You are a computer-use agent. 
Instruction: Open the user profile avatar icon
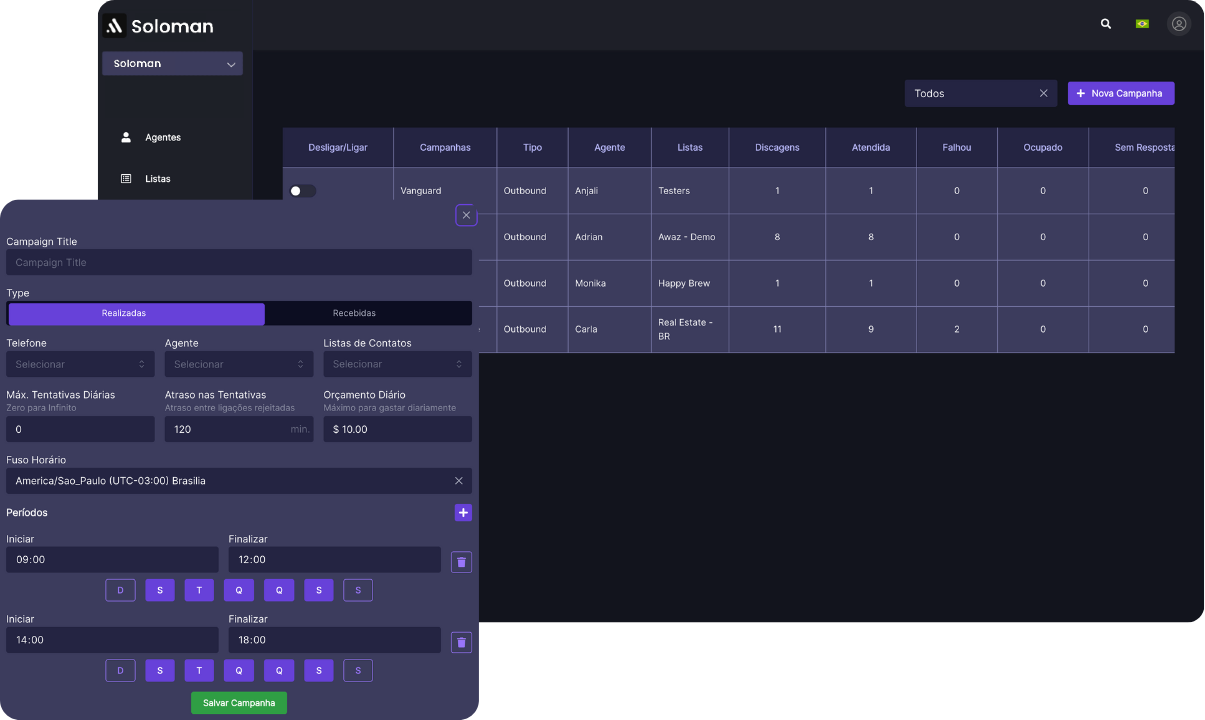pos(1179,24)
